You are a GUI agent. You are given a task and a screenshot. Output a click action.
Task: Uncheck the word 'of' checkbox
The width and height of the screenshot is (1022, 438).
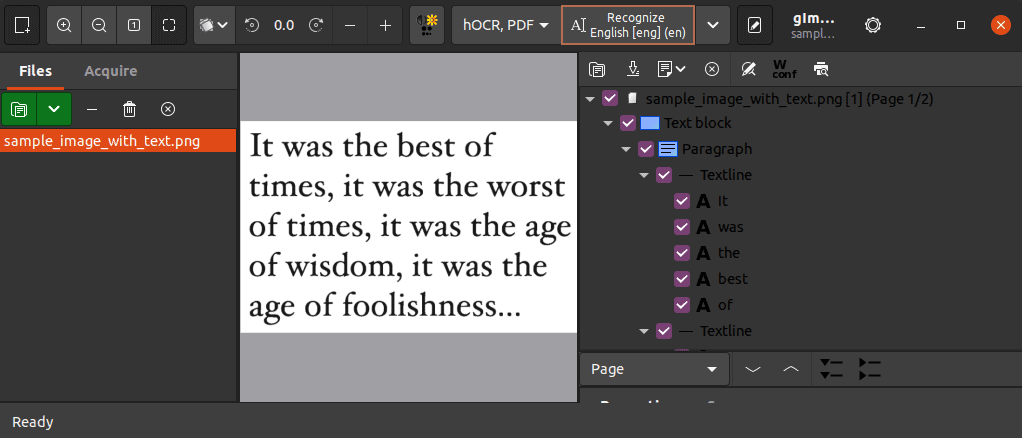[x=682, y=304]
